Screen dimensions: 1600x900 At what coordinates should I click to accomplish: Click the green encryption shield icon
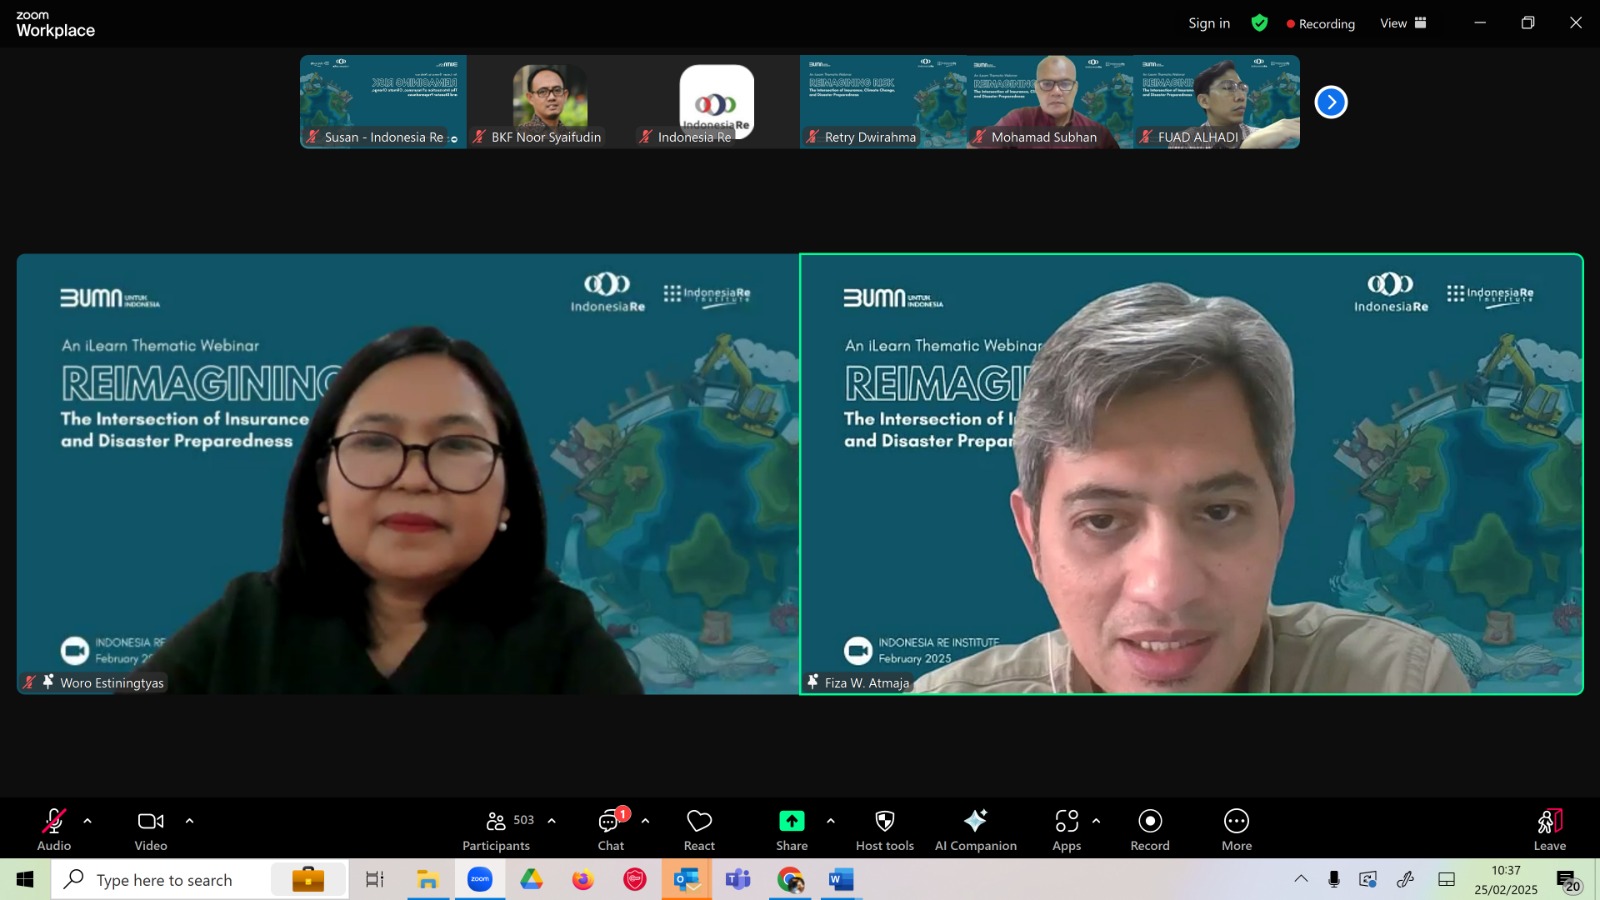coord(1259,23)
